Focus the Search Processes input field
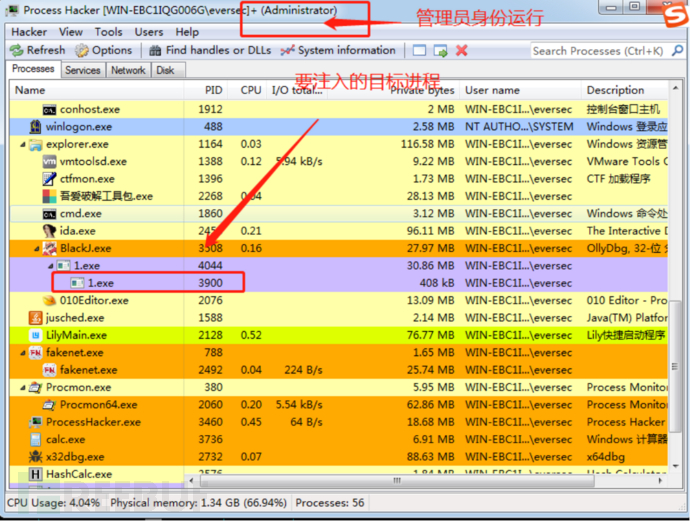 pyautogui.click(x=600, y=51)
